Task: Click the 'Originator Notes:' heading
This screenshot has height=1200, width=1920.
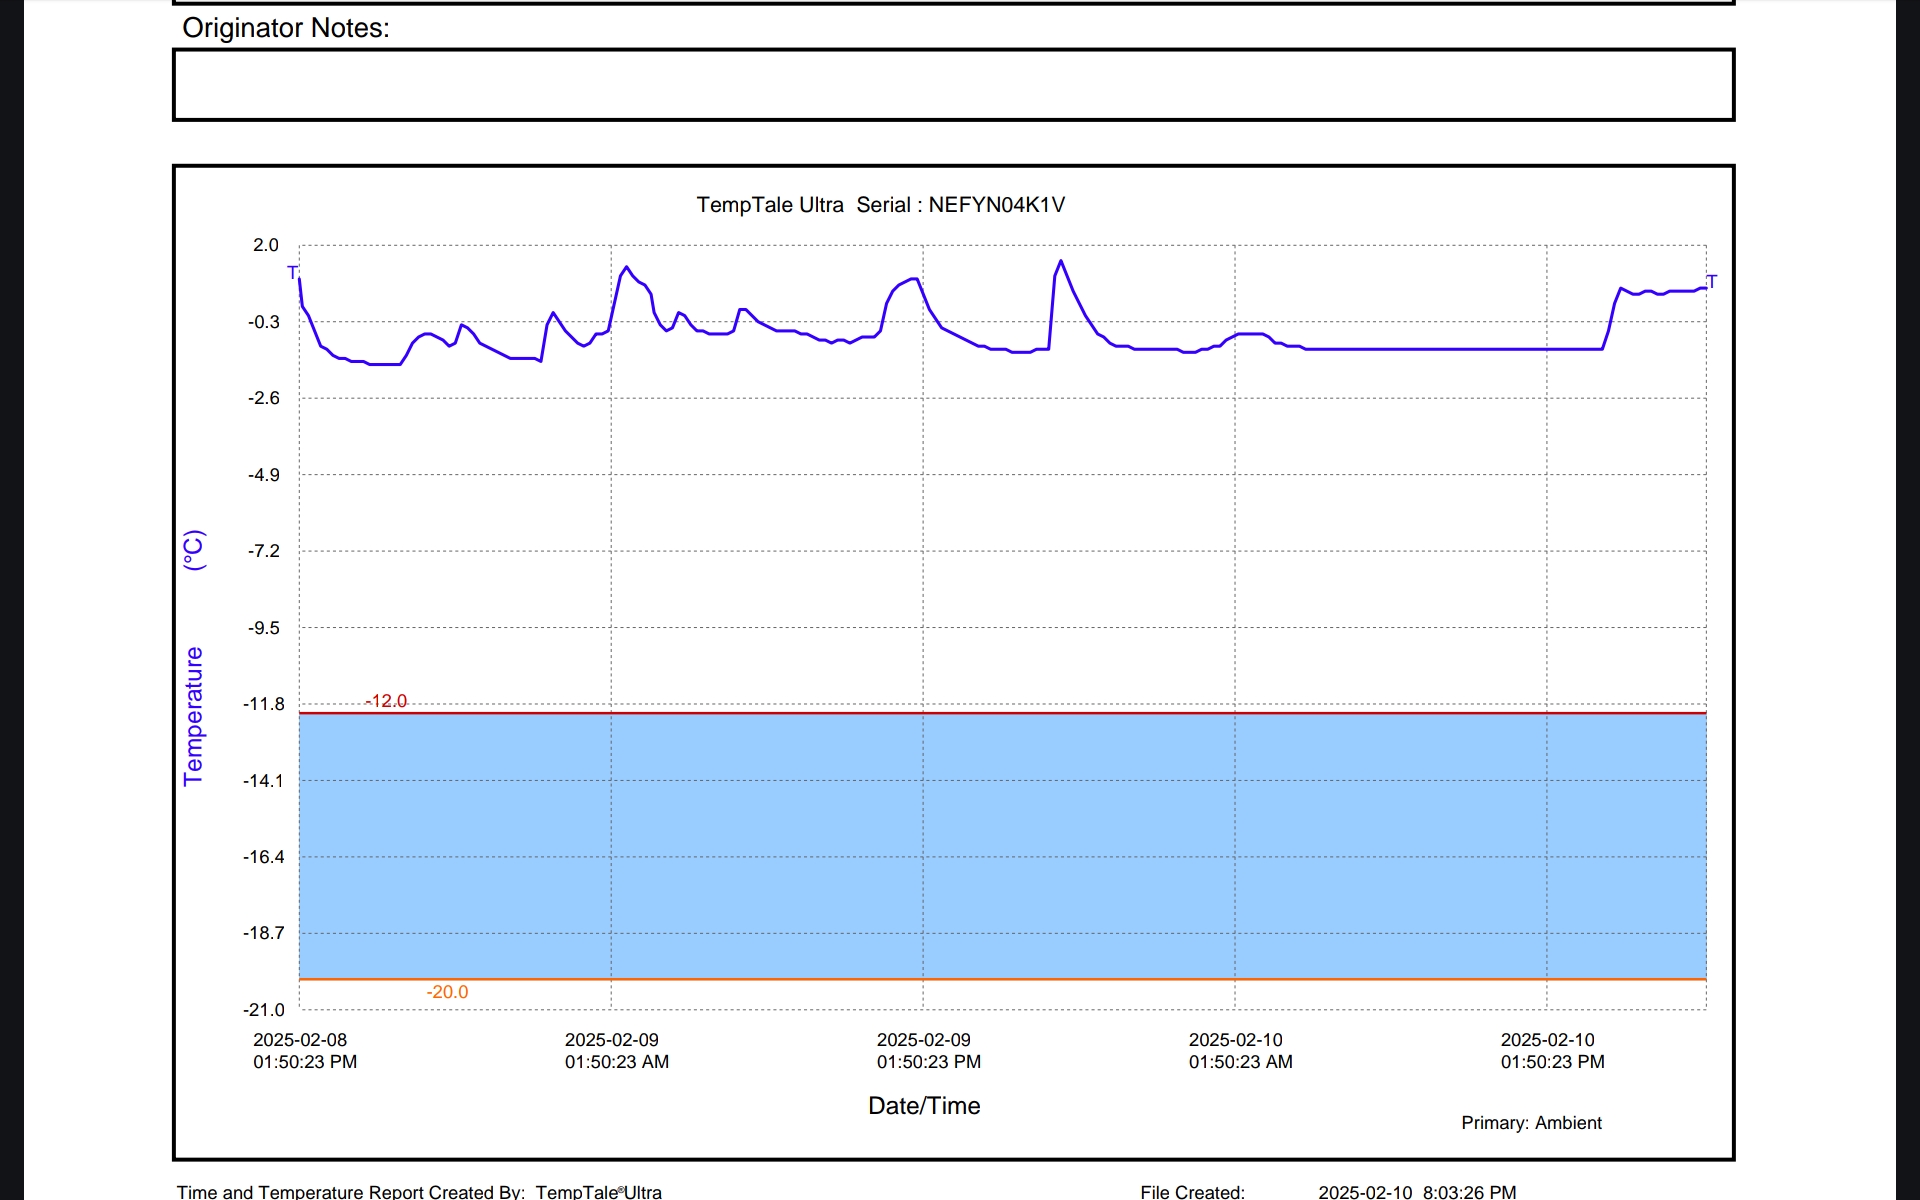Action: 286,28
